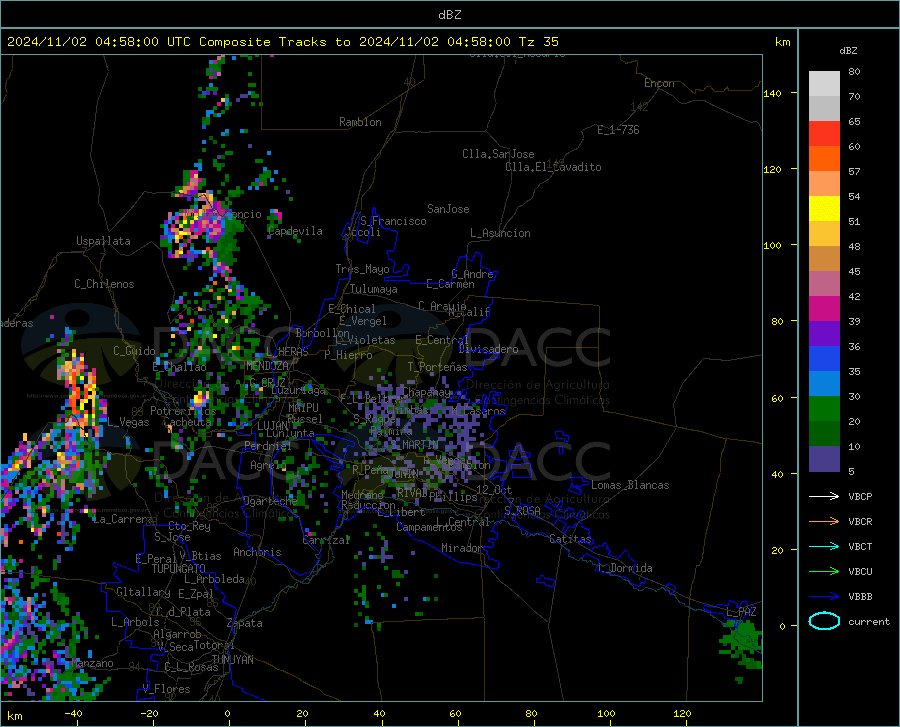The image size is (900, 727).
Task: Click the cyan VBCT arrow legend icon
Action: point(824,546)
